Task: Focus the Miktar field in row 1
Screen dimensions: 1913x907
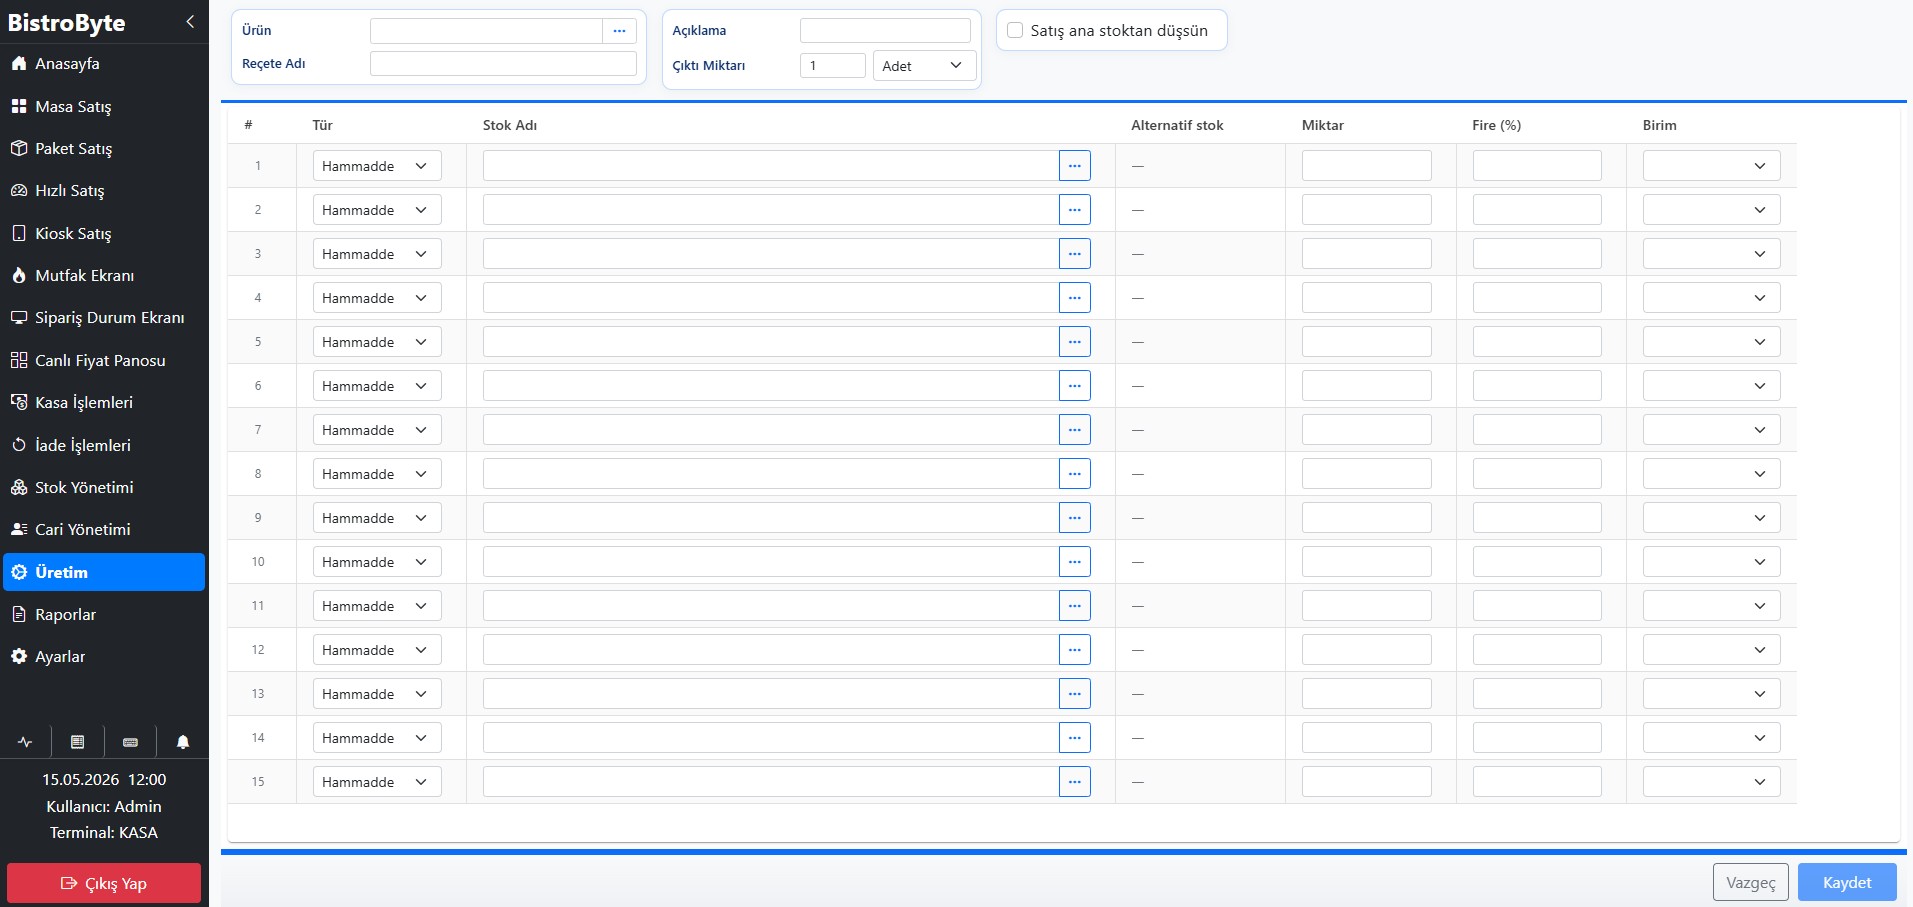Action: (x=1366, y=166)
